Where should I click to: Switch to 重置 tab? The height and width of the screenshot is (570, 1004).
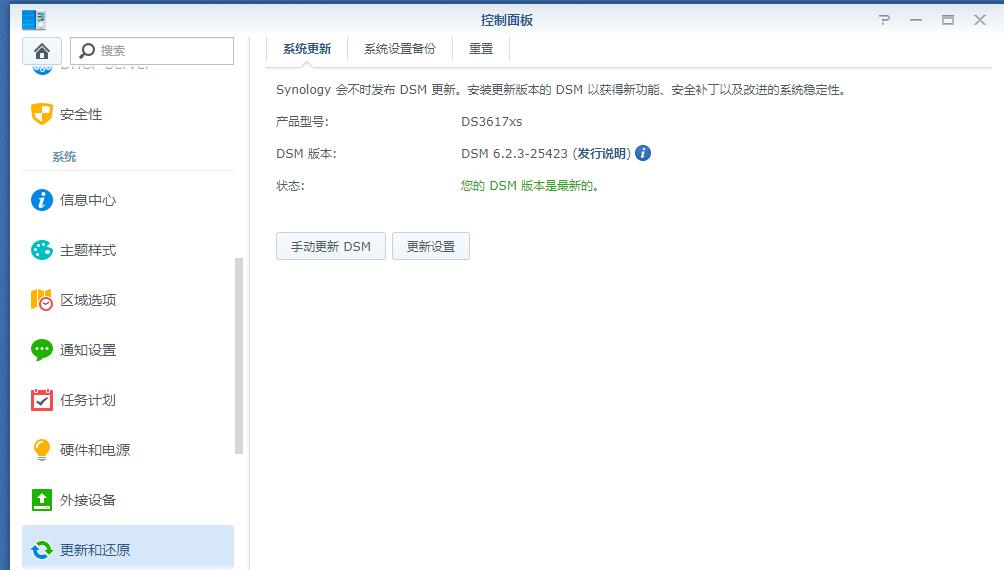(x=481, y=48)
